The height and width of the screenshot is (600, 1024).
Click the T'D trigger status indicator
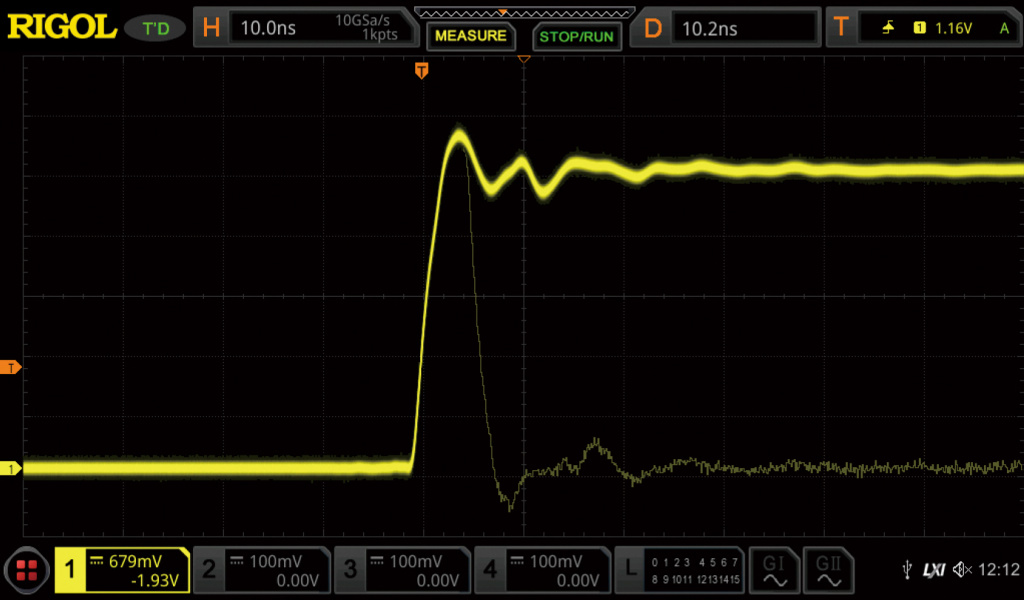point(156,28)
